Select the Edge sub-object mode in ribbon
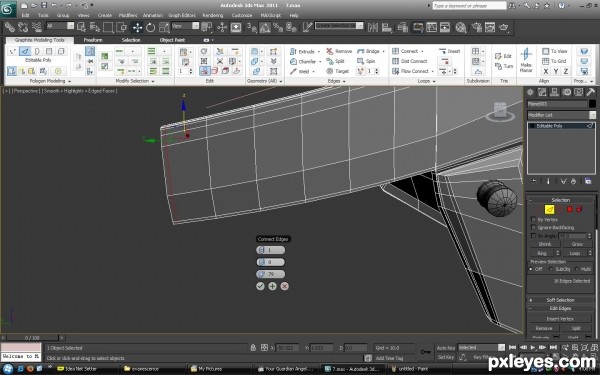This screenshot has width=600, height=375. point(25,51)
